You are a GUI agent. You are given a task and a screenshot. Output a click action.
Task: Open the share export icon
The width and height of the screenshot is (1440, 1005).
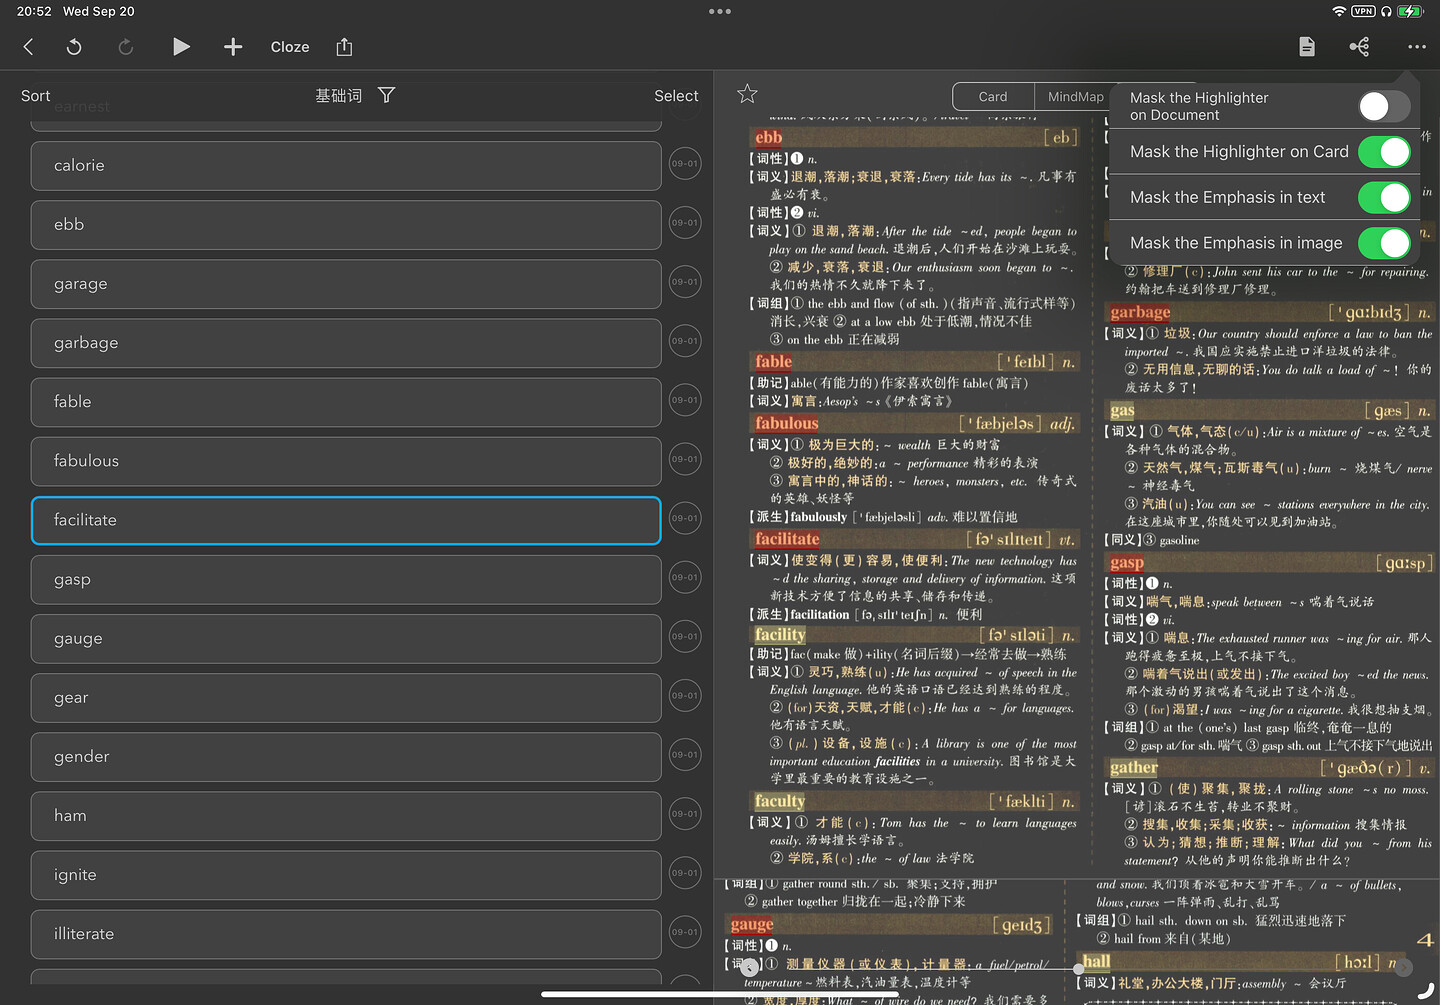coord(344,47)
